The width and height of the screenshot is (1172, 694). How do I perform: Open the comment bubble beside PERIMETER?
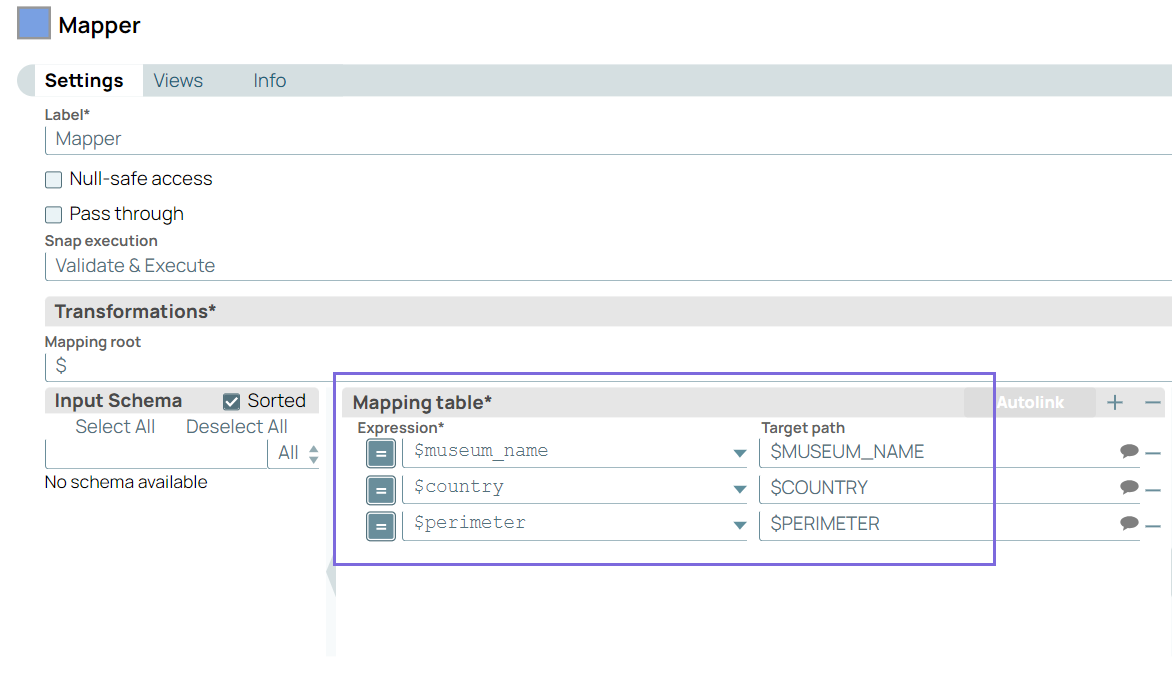click(1129, 523)
